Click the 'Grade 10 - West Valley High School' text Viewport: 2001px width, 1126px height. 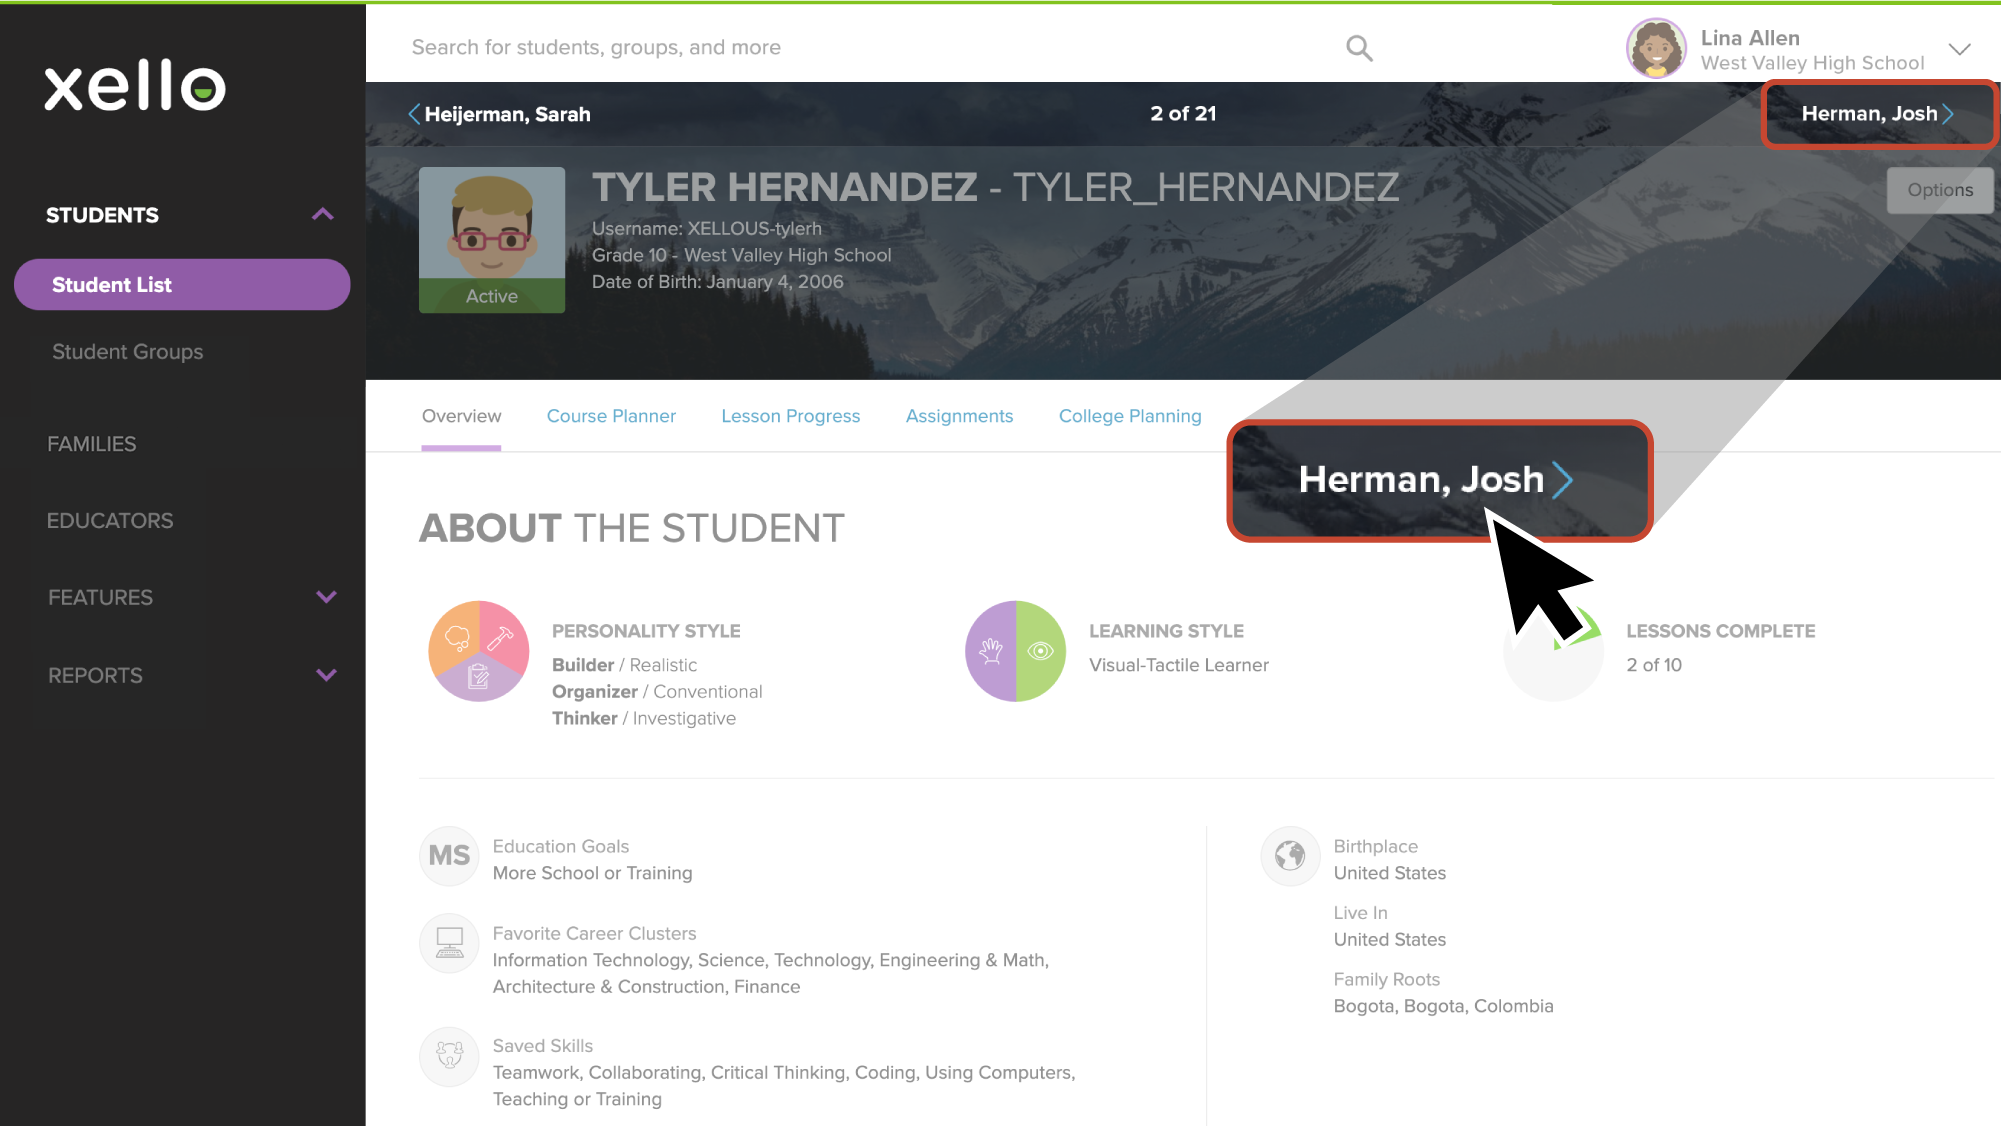pos(741,255)
